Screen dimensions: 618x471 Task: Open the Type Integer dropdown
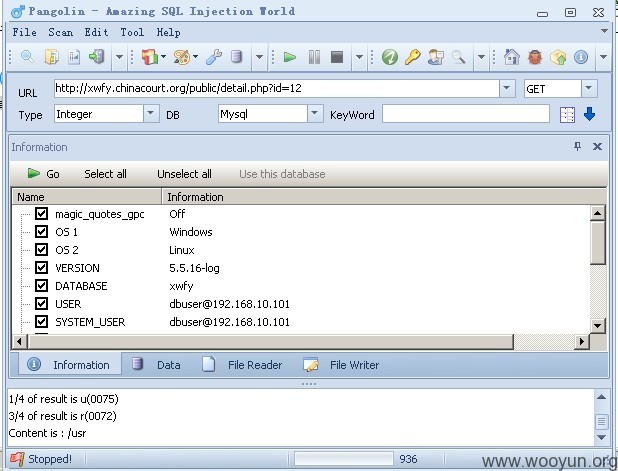click(x=151, y=114)
